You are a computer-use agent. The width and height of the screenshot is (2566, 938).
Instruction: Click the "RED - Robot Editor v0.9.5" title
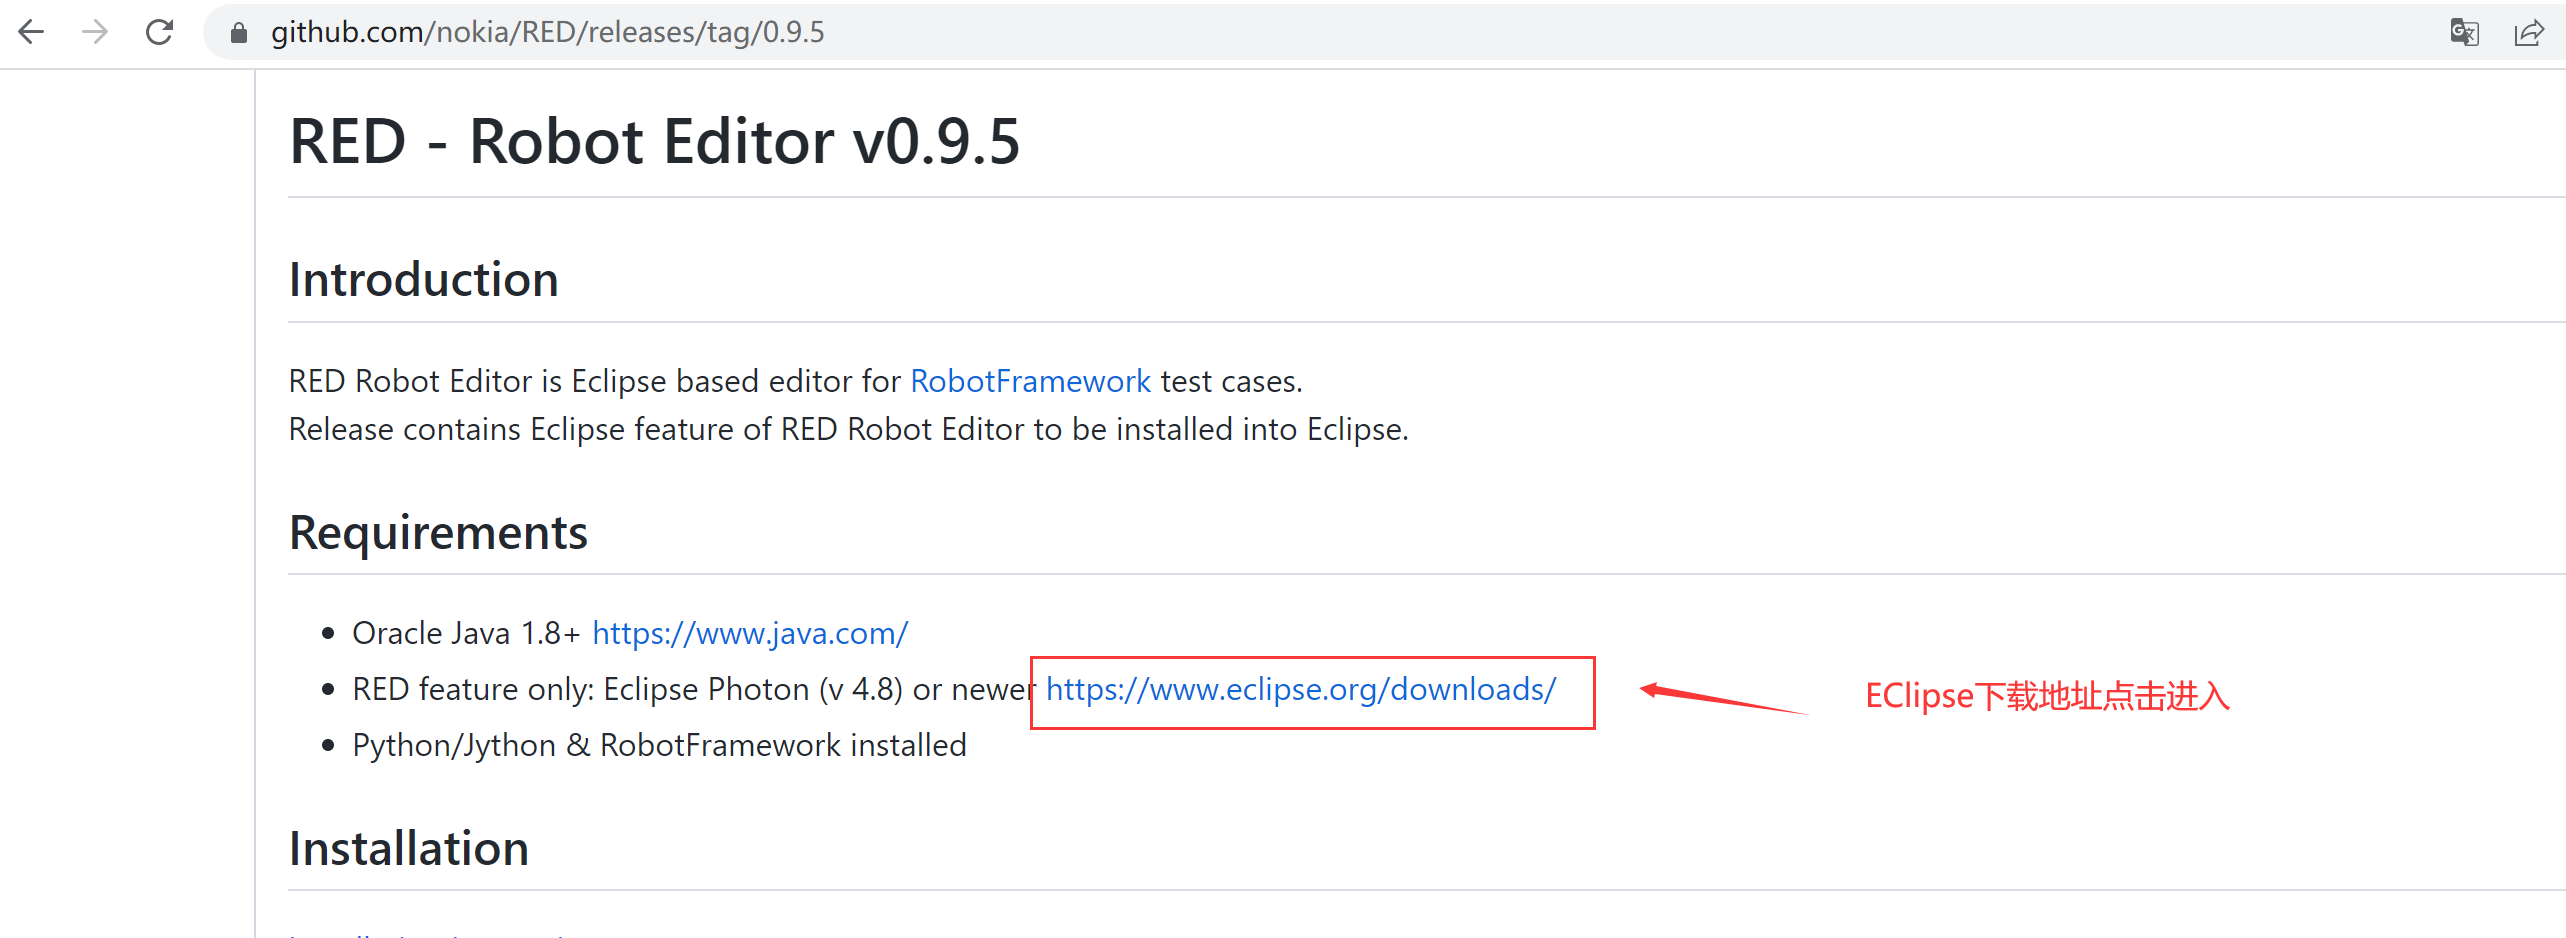(654, 141)
